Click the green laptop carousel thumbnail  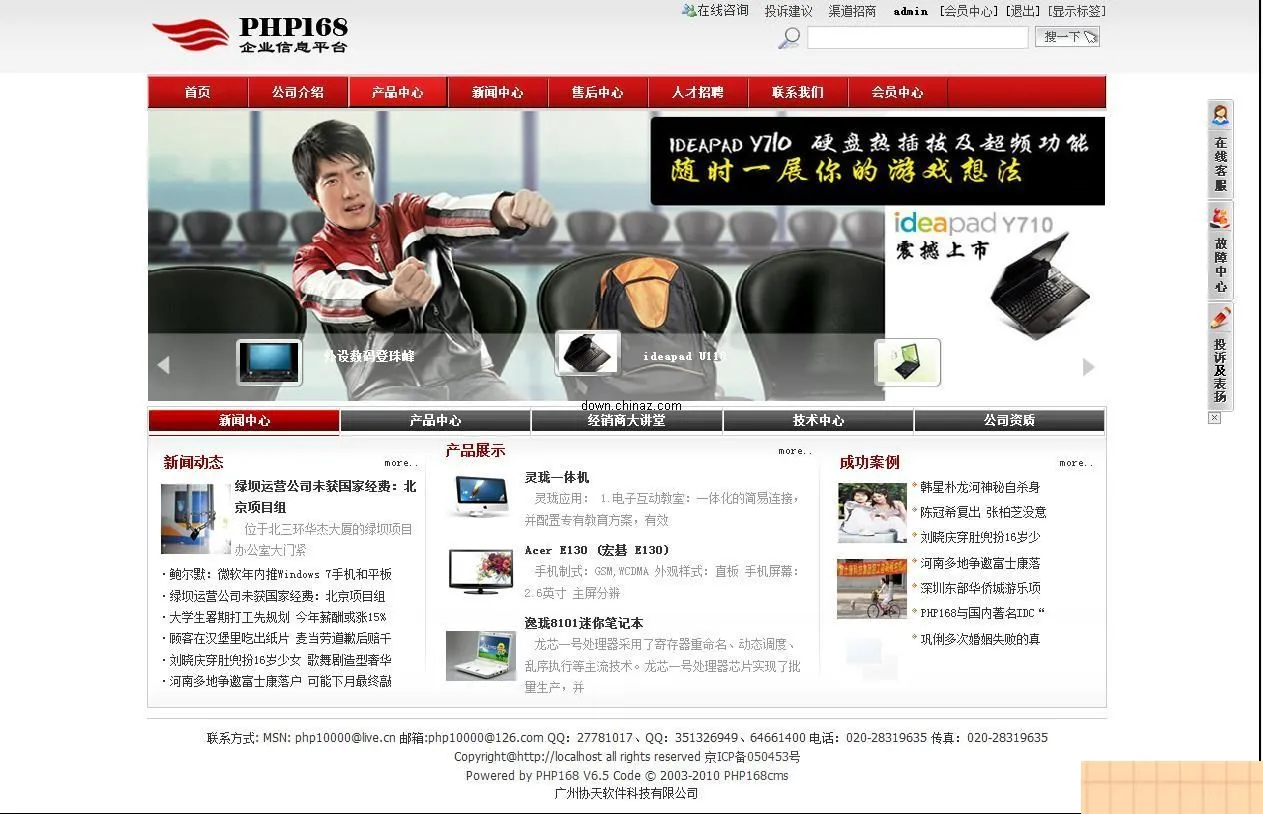907,362
